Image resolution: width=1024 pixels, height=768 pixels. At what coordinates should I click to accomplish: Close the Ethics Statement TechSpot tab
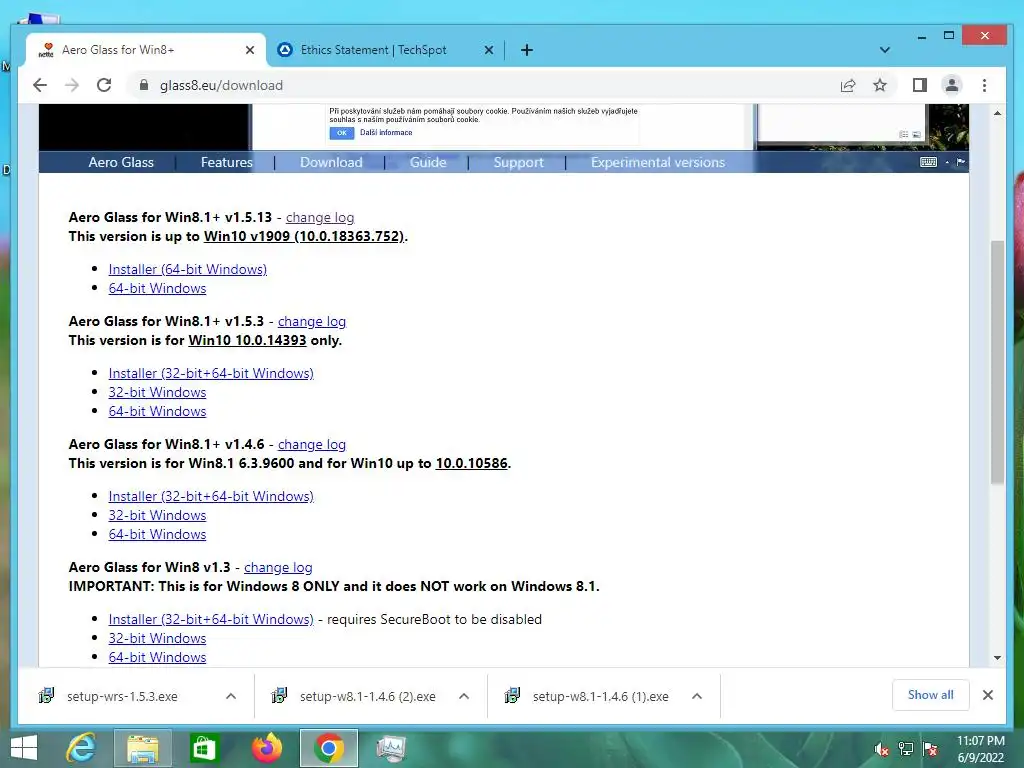tap(488, 50)
